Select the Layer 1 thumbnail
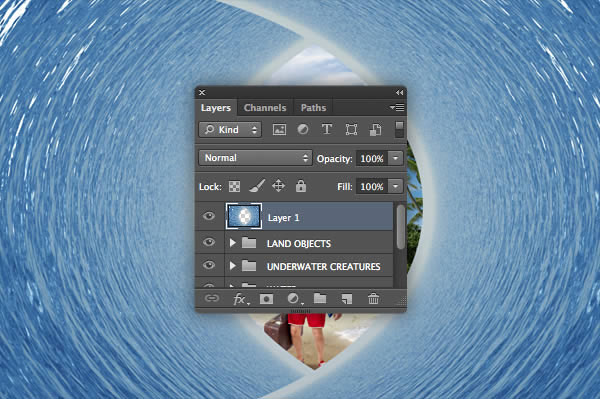The height and width of the screenshot is (399, 600). (x=244, y=216)
